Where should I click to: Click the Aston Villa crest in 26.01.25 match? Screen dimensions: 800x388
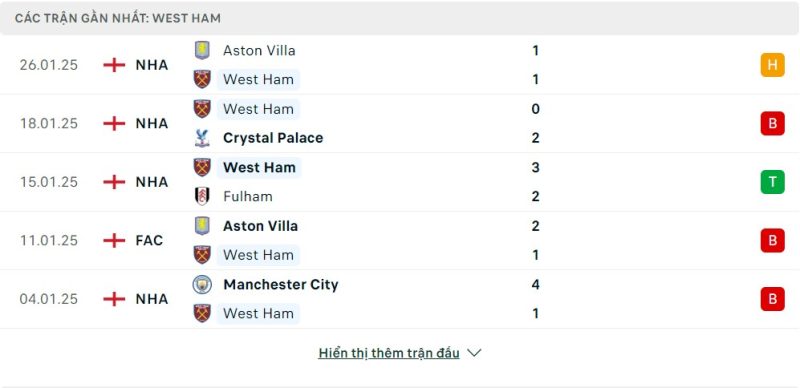pyautogui.click(x=202, y=51)
